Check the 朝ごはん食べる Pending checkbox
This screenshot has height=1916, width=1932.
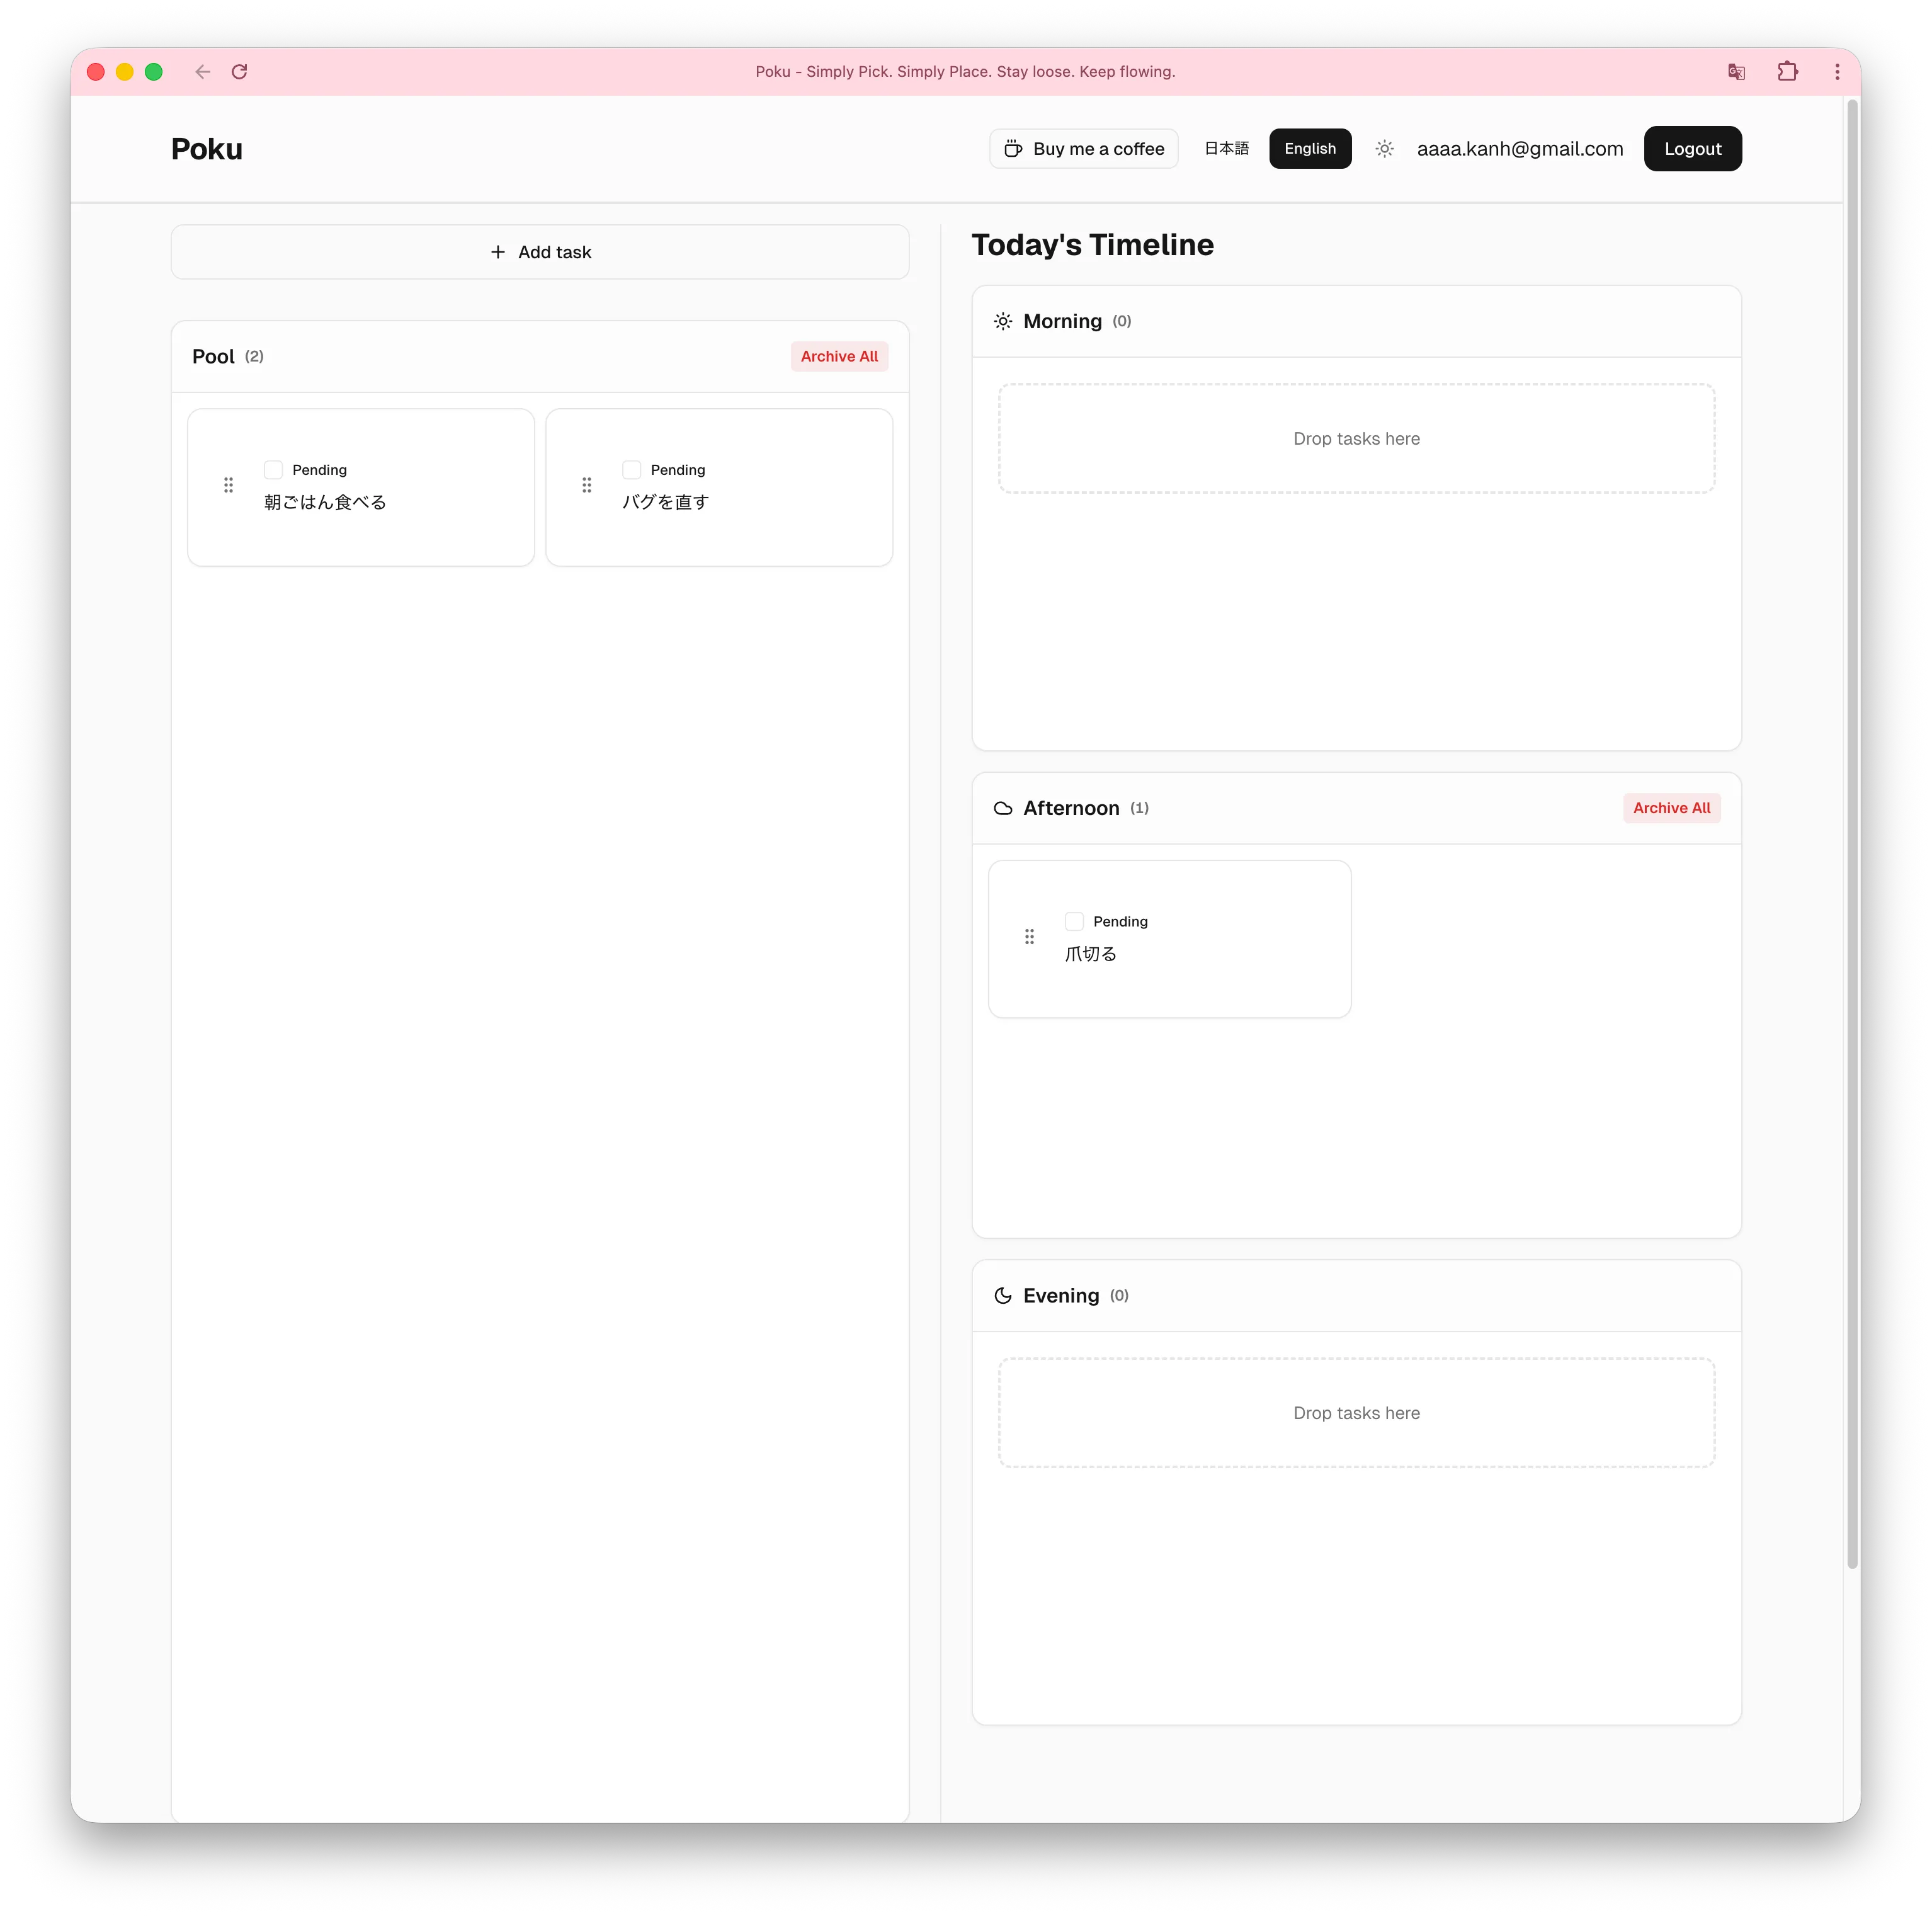pyautogui.click(x=273, y=470)
